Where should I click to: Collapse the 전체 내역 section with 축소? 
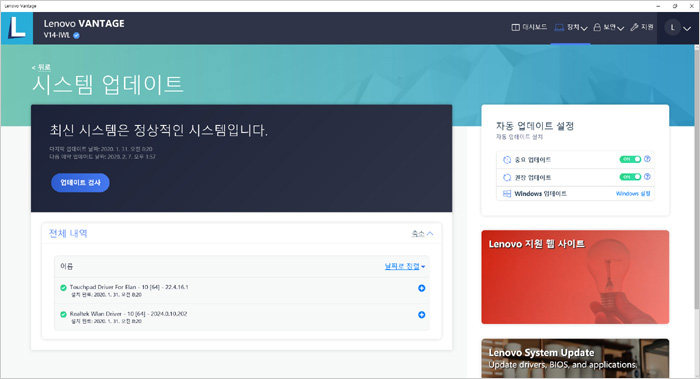pos(422,233)
